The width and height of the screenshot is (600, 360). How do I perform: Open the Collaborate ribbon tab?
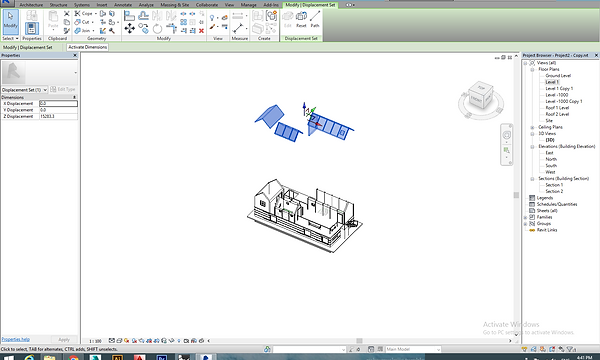[207, 5]
